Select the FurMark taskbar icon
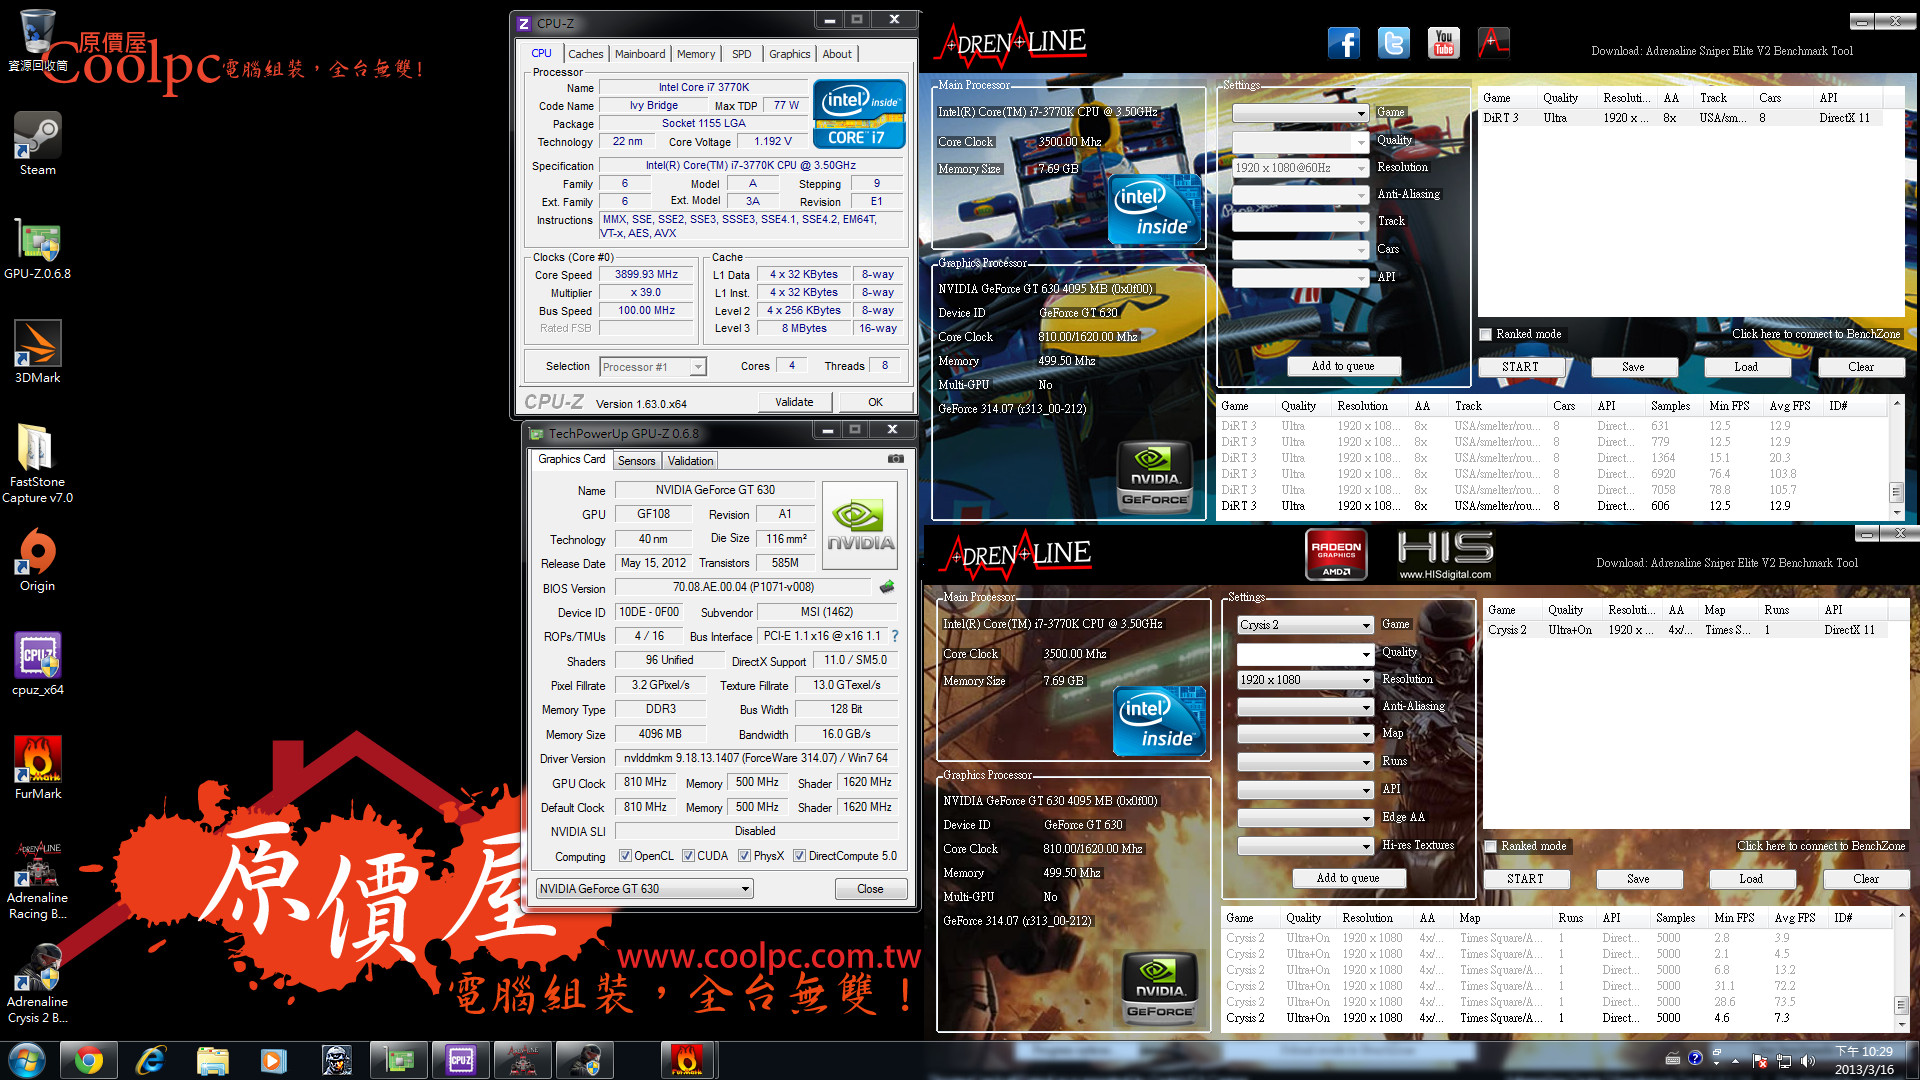 click(x=687, y=1060)
